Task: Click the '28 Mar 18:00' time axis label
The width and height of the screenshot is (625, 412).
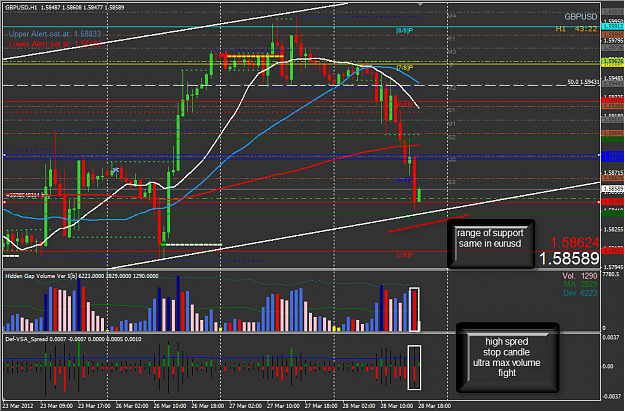Action: click(434, 406)
